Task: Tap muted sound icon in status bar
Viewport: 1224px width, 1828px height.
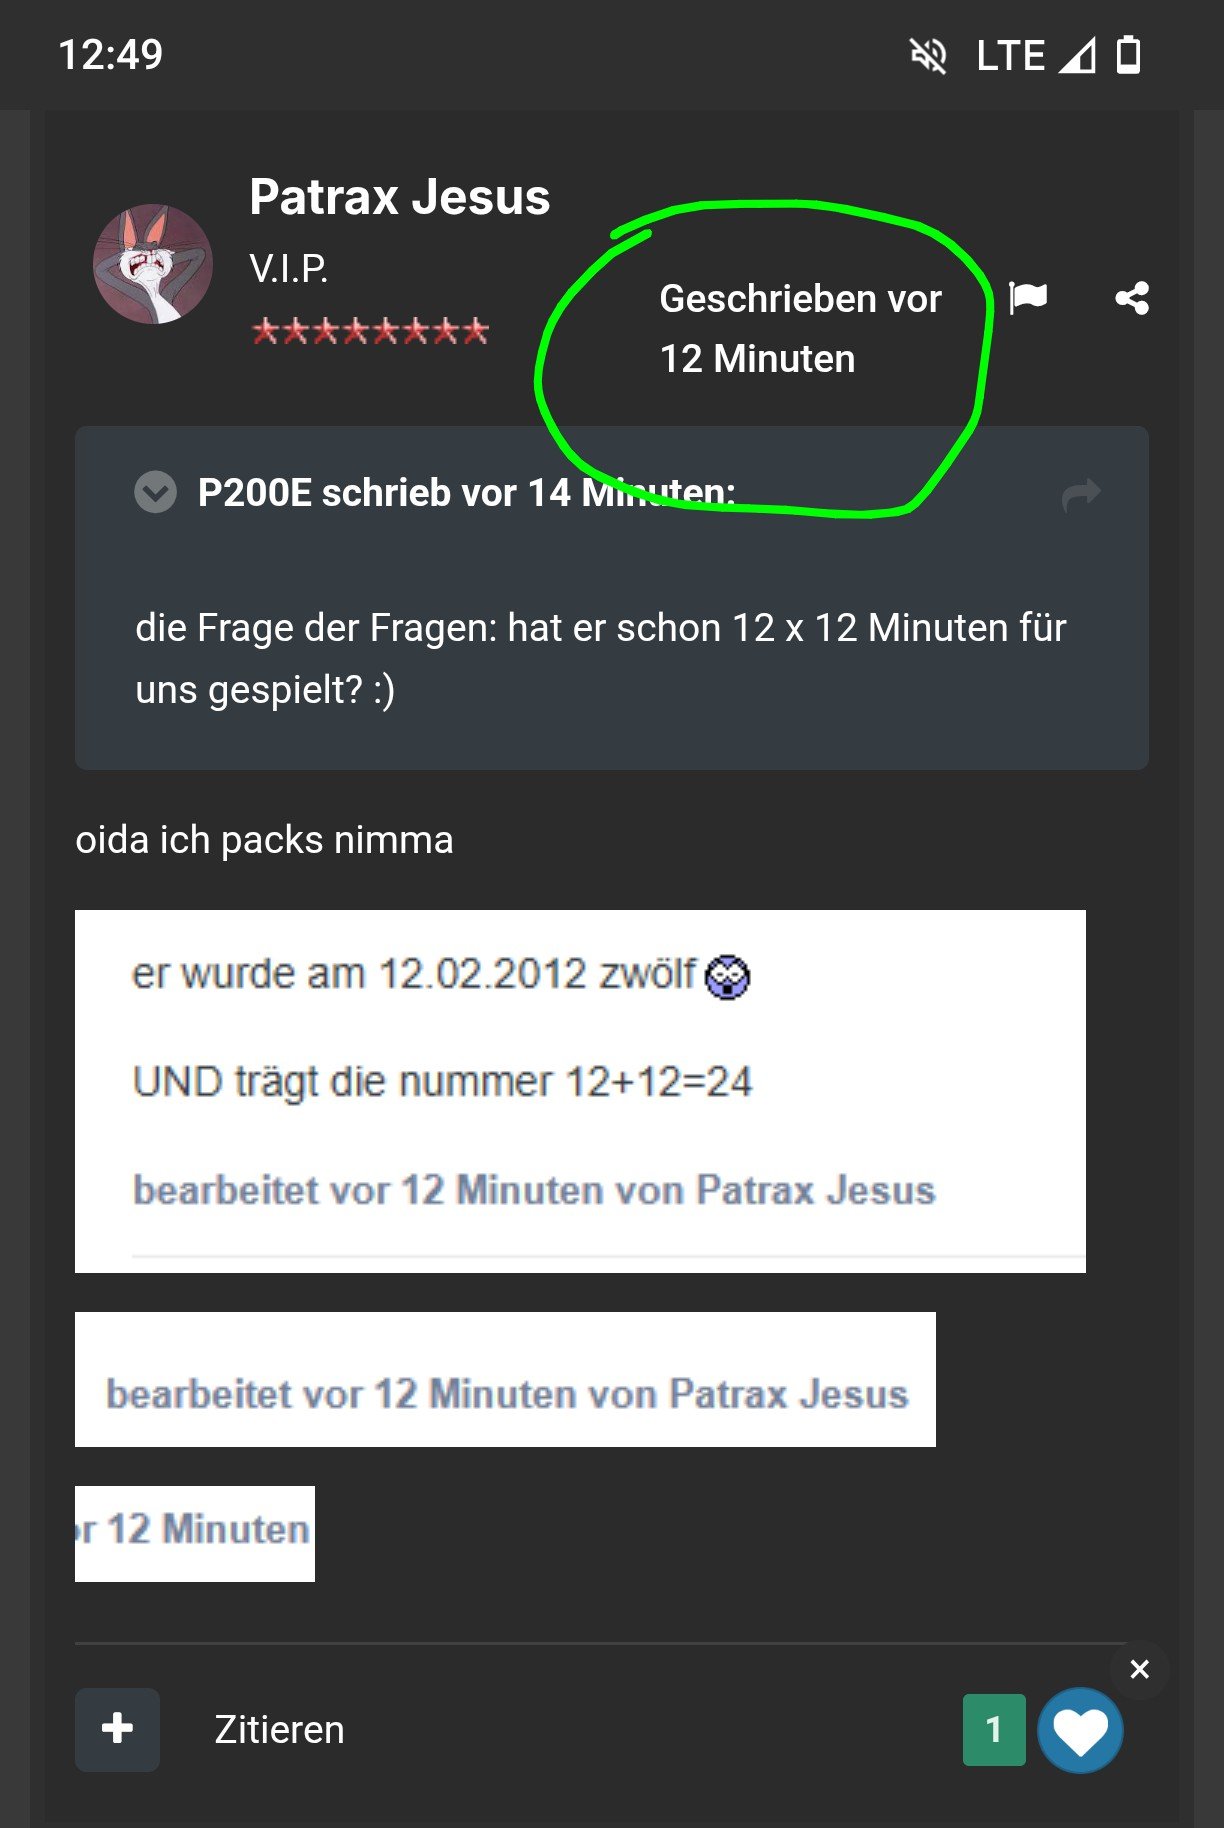Action: point(928,55)
